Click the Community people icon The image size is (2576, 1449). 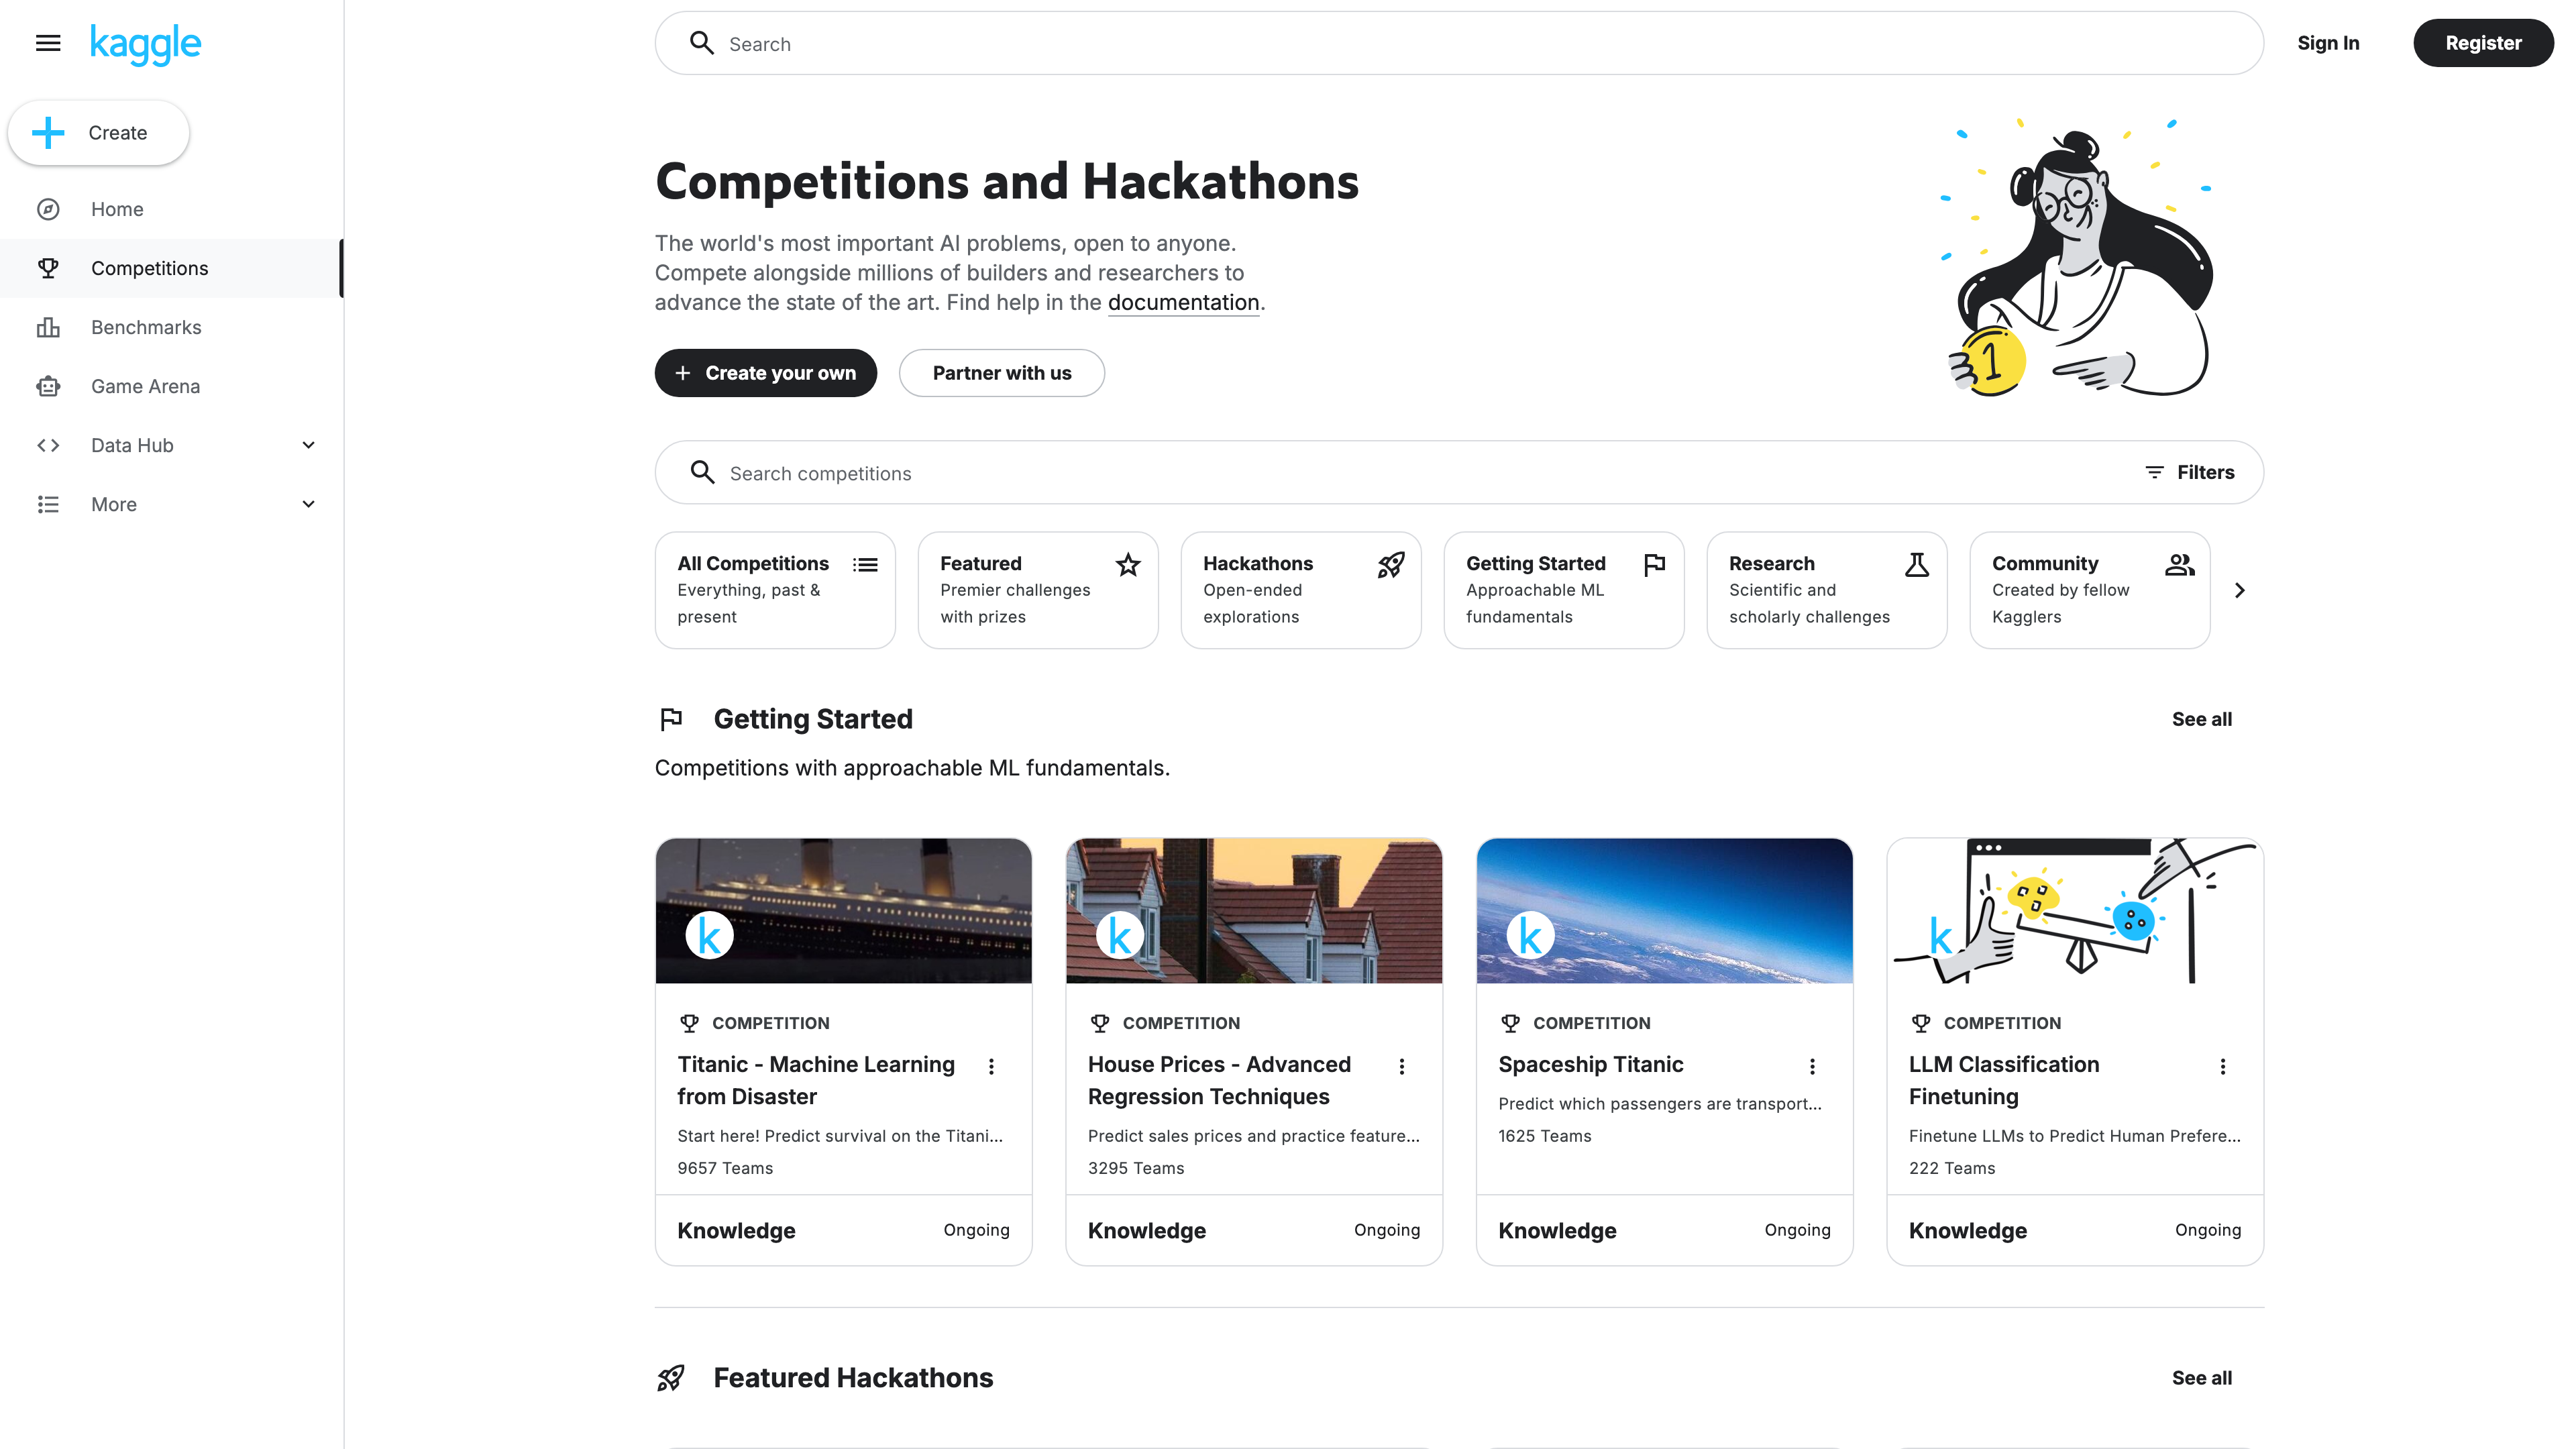pos(2180,565)
